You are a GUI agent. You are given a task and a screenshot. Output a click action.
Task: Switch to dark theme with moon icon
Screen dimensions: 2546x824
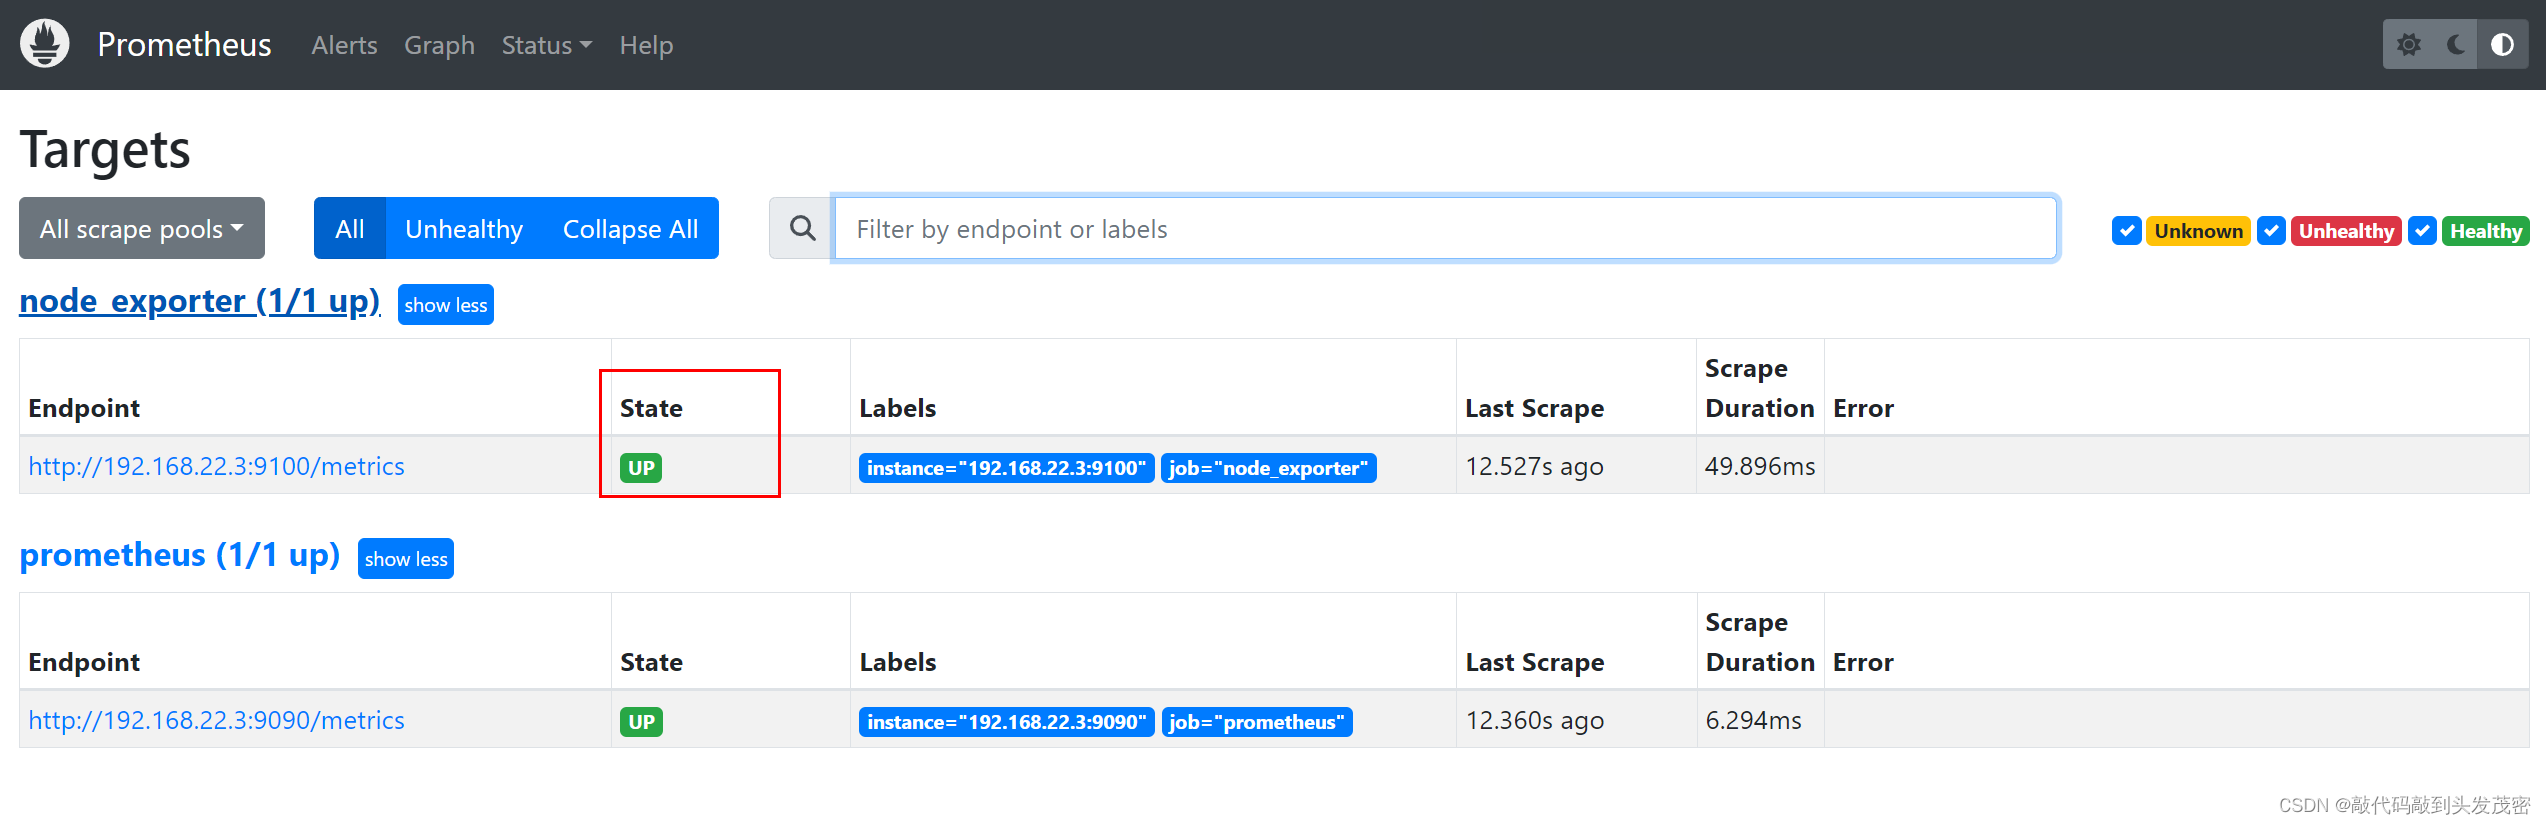click(2455, 45)
